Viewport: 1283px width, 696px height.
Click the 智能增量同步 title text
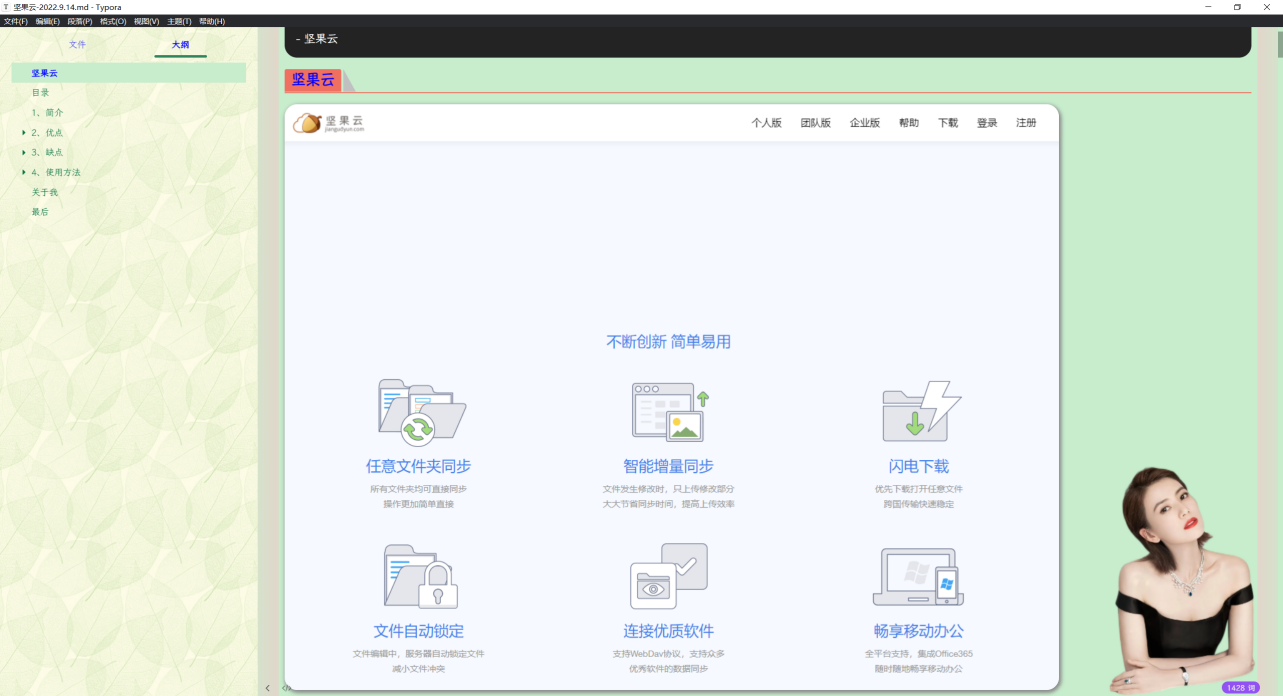click(x=669, y=466)
